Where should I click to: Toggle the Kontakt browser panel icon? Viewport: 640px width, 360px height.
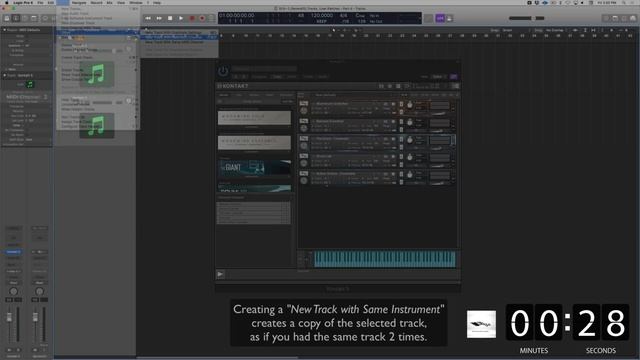[382, 86]
